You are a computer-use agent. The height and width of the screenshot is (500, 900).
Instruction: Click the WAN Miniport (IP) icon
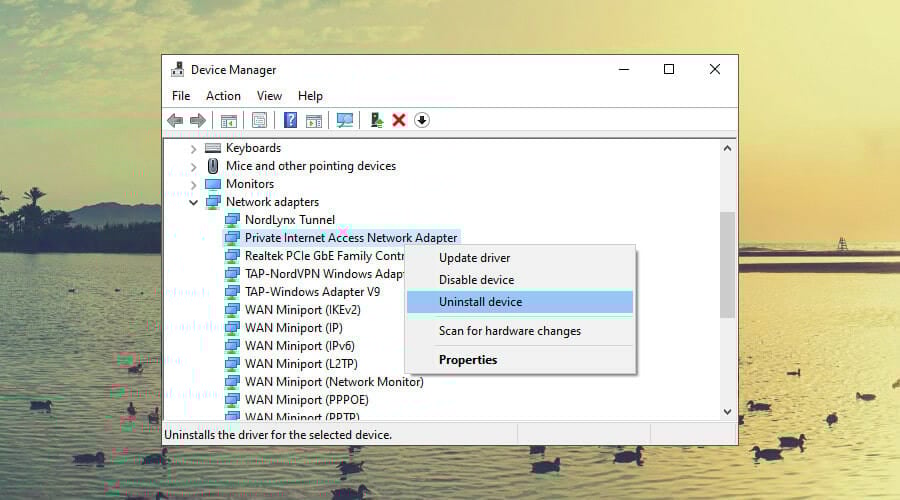[232, 328]
